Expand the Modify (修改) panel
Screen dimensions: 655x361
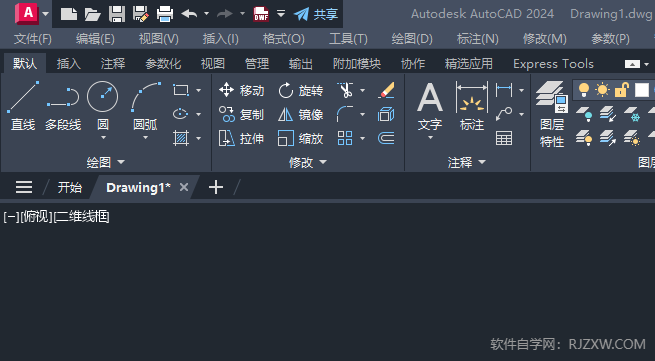pos(307,162)
